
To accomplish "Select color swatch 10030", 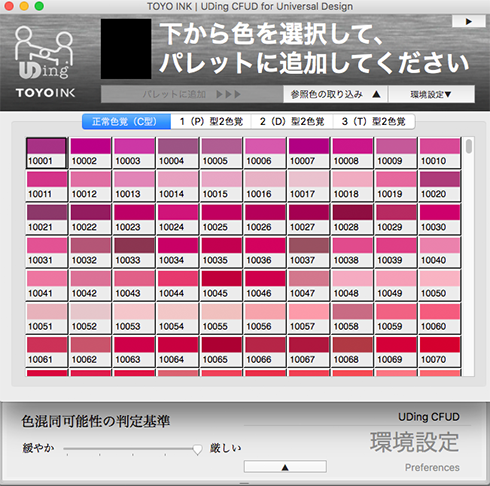I will [440, 219].
